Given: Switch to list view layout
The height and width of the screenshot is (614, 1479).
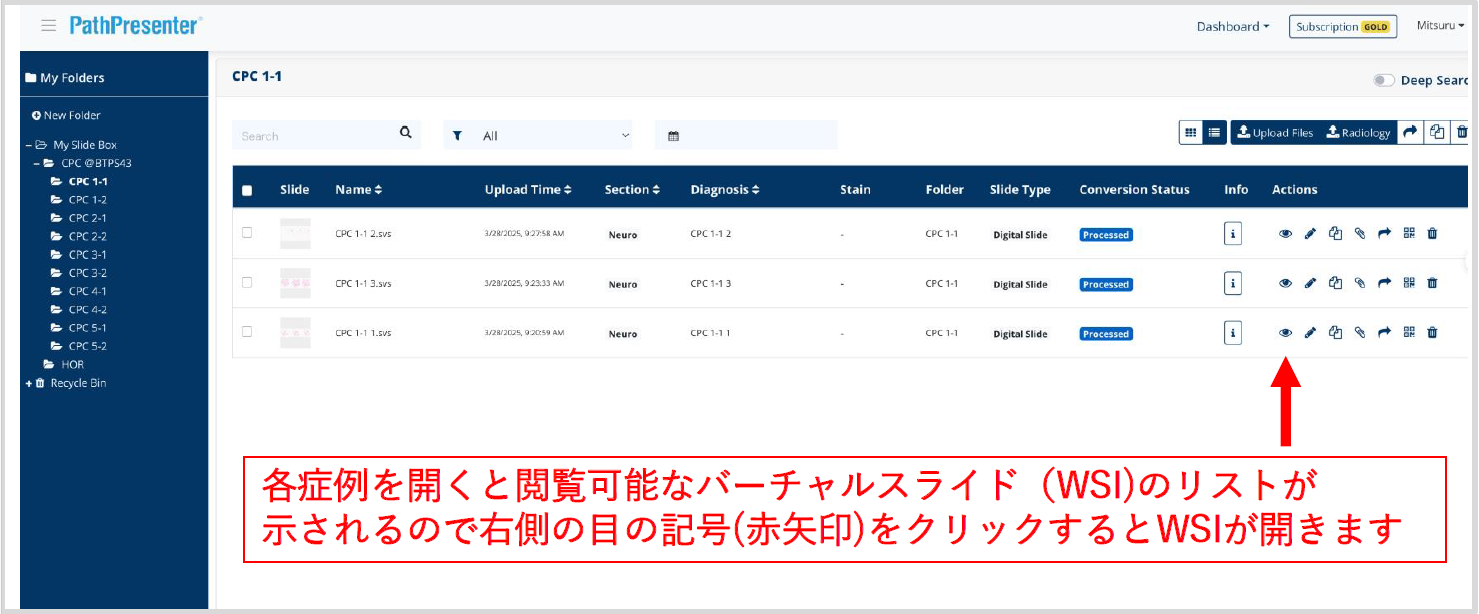Looking at the screenshot, I should [1215, 132].
